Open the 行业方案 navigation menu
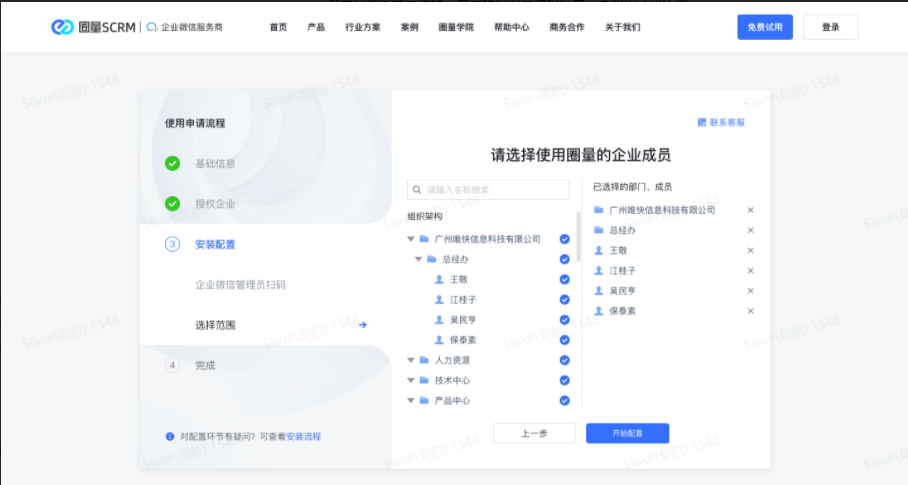 [x=362, y=27]
